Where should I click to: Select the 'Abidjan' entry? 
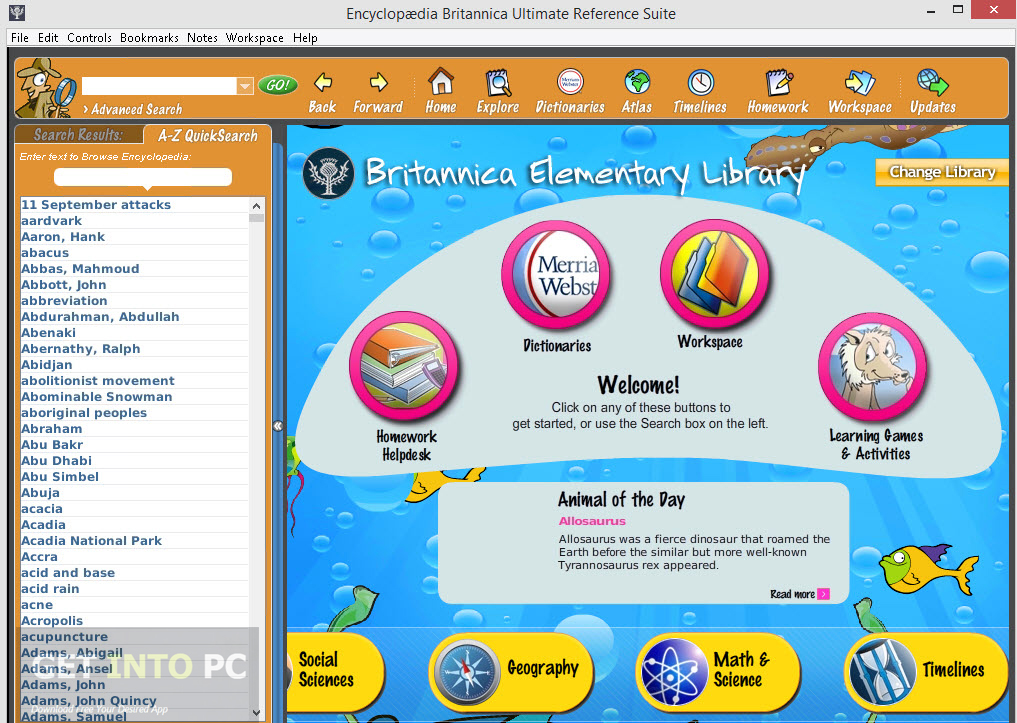coord(134,364)
